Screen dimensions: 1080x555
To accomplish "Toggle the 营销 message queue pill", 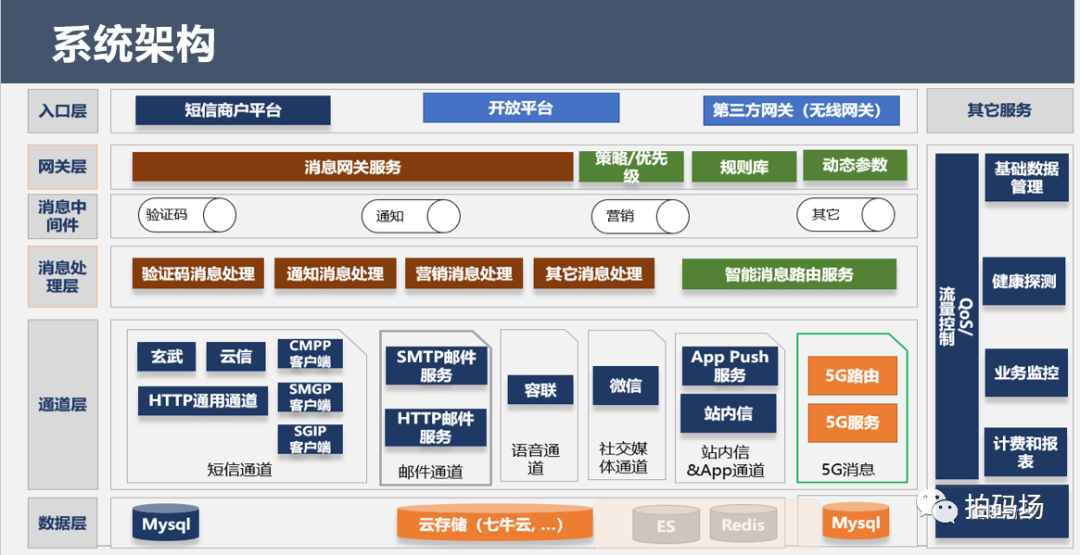I will (639, 216).
